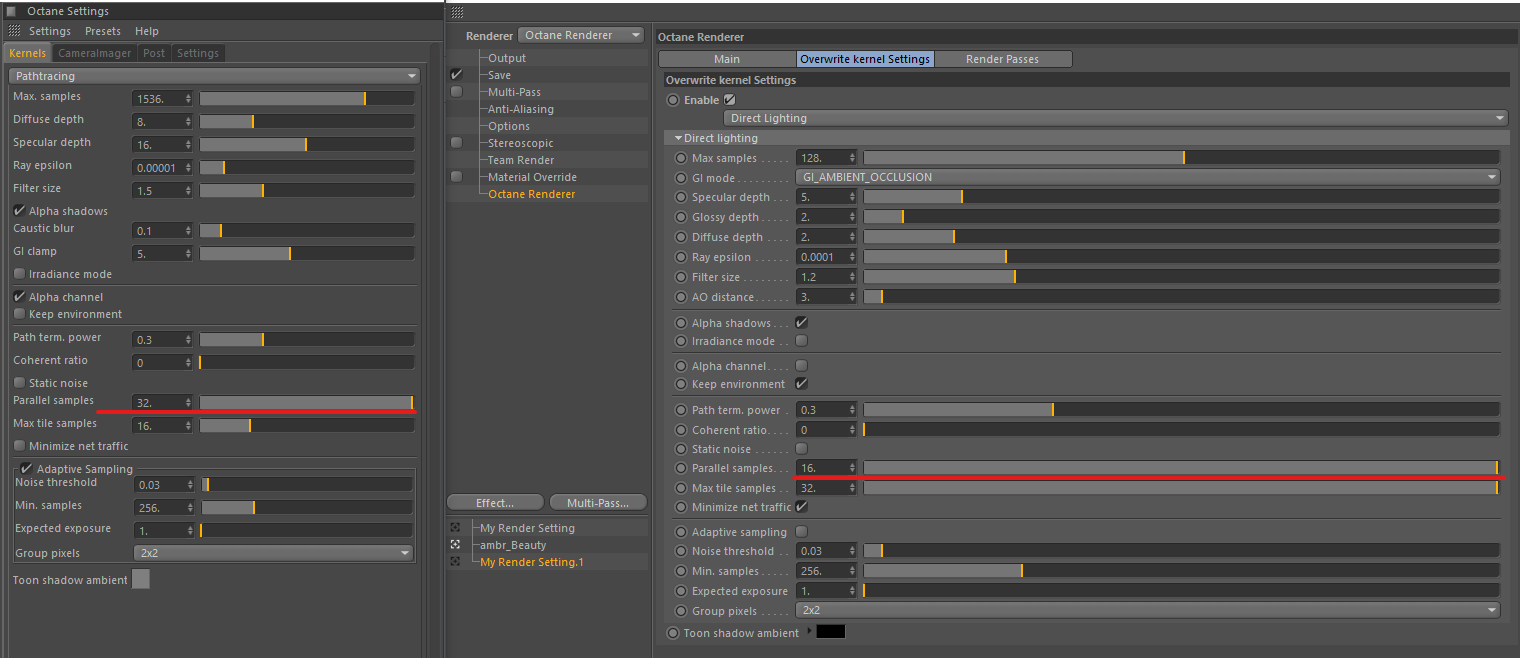Enable Static noise in Octane Settings

(19, 383)
